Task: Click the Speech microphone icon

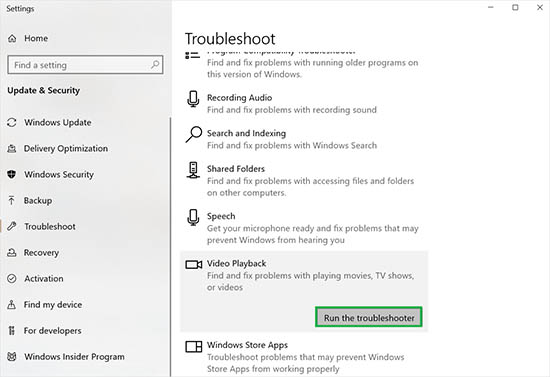Action: (x=193, y=217)
